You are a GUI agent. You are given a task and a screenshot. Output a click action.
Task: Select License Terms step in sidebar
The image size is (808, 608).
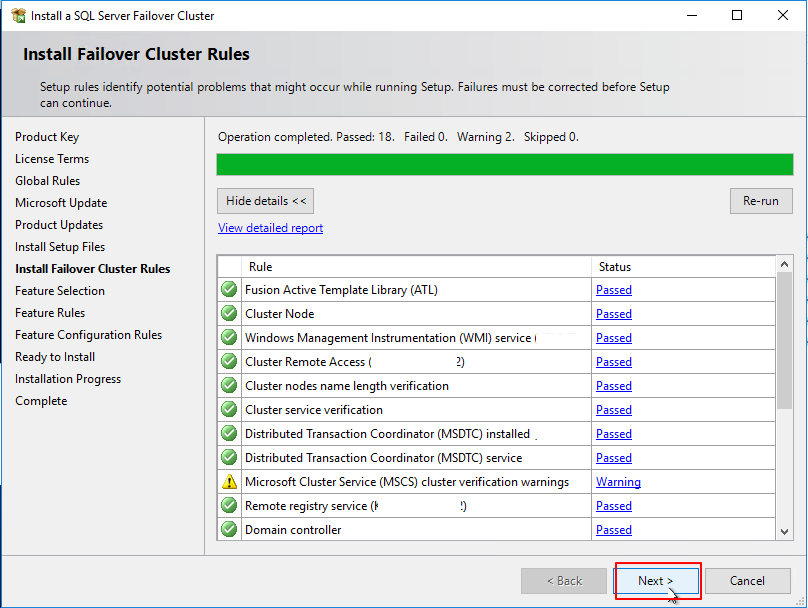pyautogui.click(x=52, y=159)
